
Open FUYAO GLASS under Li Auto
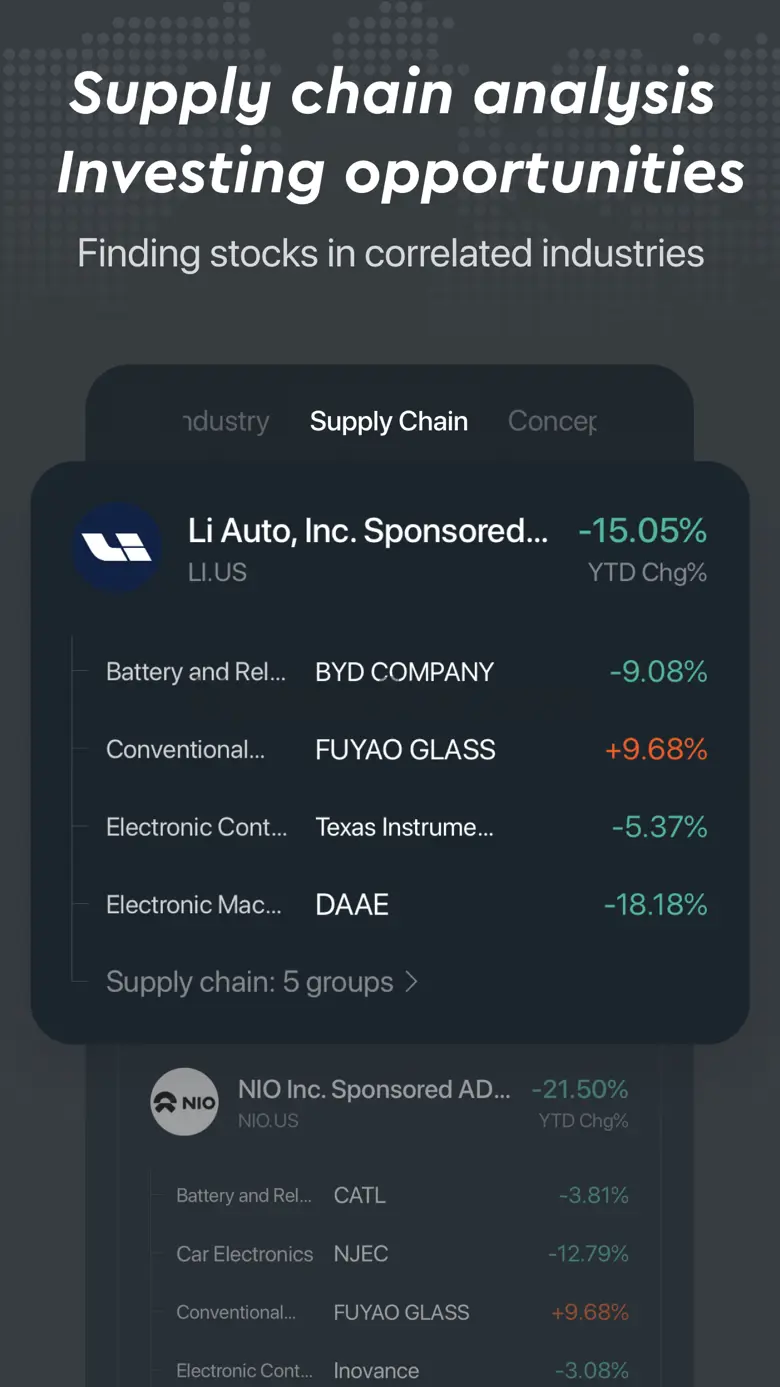405,750
